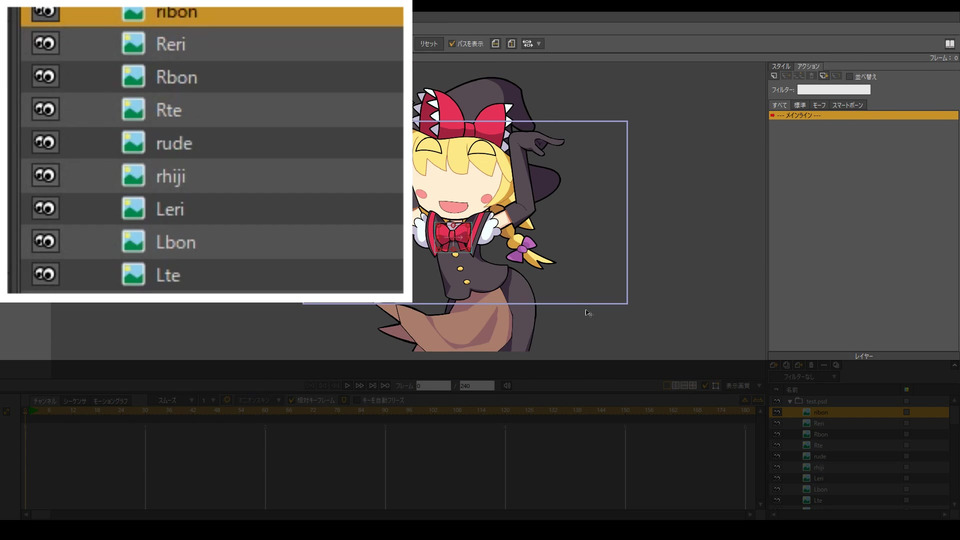The width and height of the screenshot is (960, 540).
Task: Hide the ribon layer with its eye icon
Action: (776, 412)
